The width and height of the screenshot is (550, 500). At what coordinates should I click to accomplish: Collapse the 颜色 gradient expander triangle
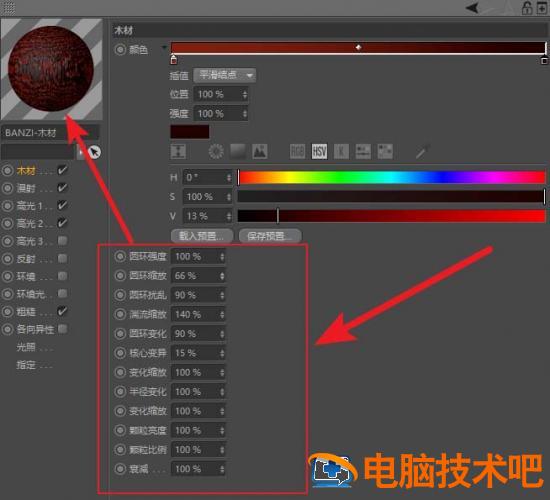click(164, 48)
